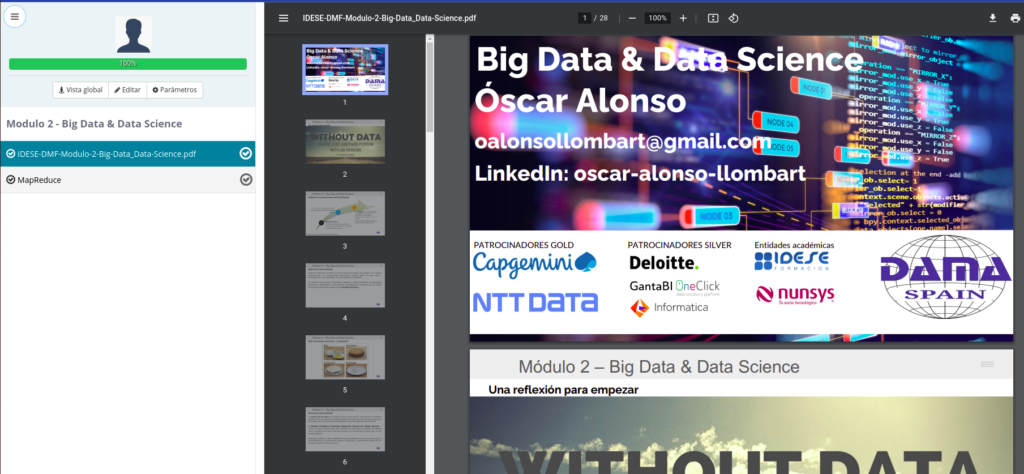
Task: Click the Editar button
Action: [127, 89]
